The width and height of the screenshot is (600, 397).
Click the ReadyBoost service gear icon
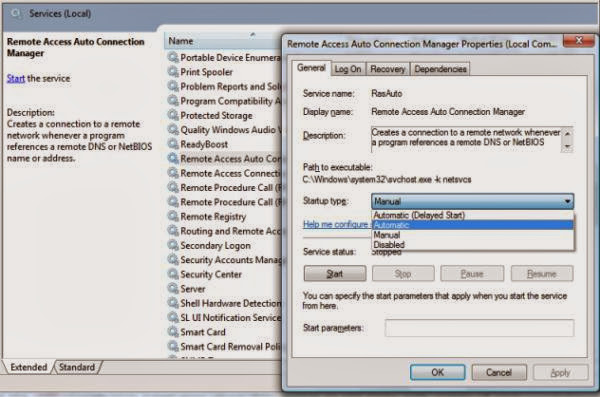[173, 144]
